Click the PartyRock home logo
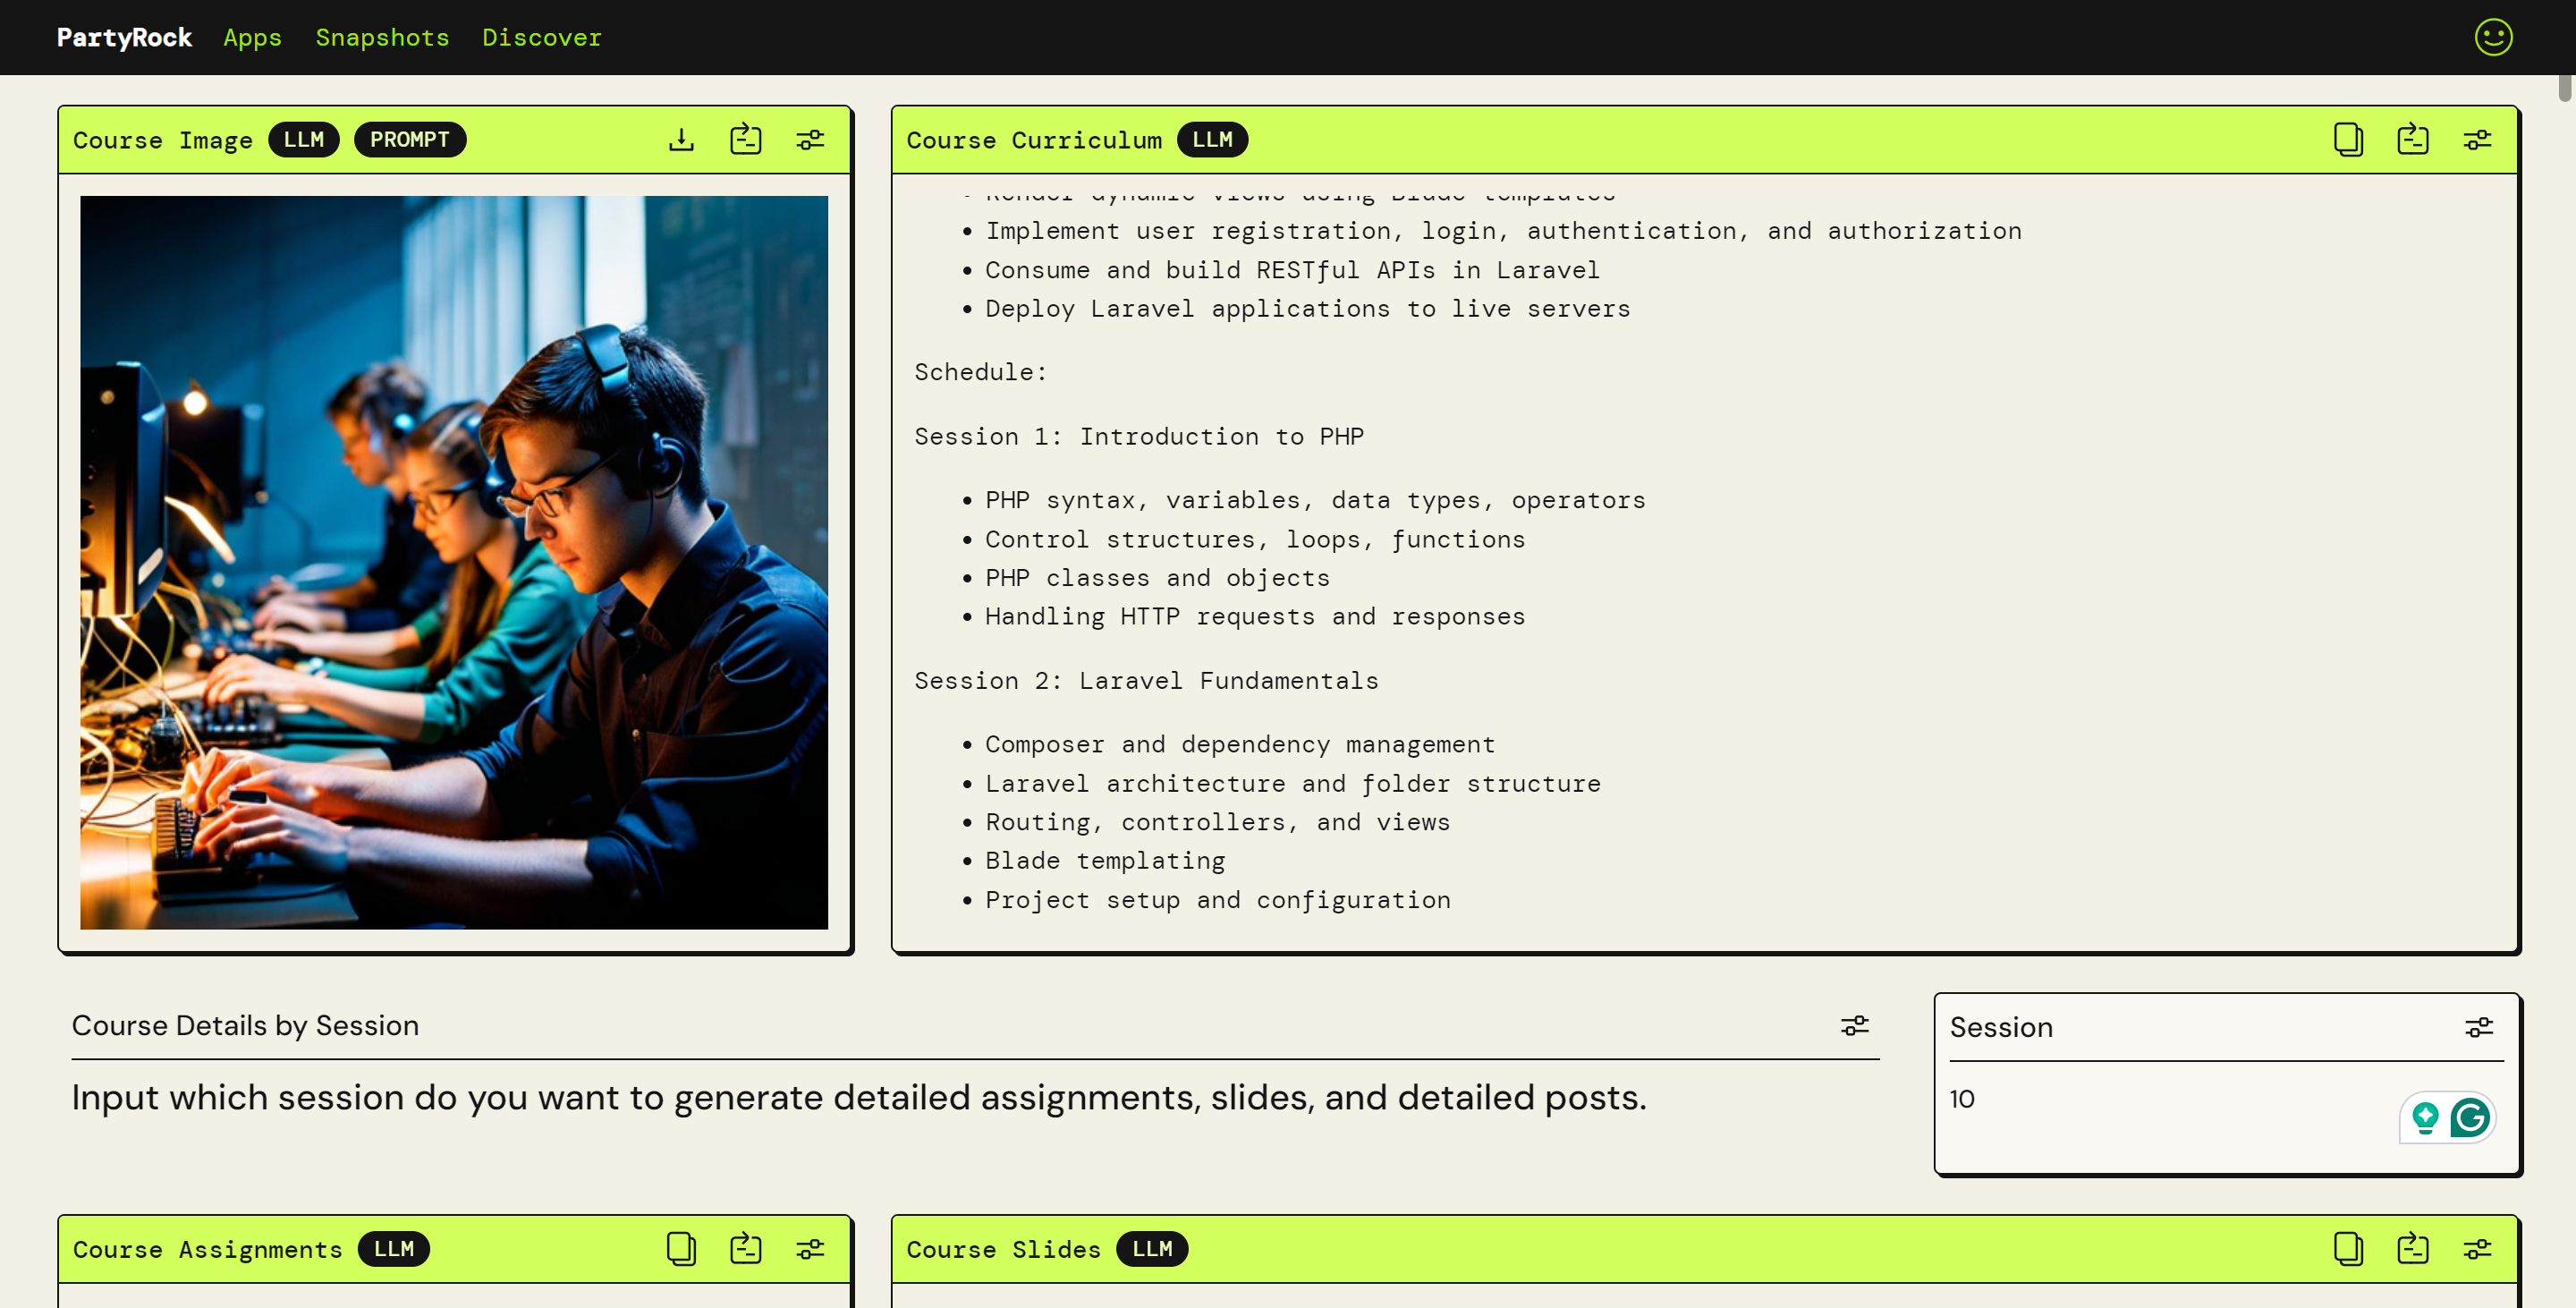The height and width of the screenshot is (1308, 2576). point(124,37)
